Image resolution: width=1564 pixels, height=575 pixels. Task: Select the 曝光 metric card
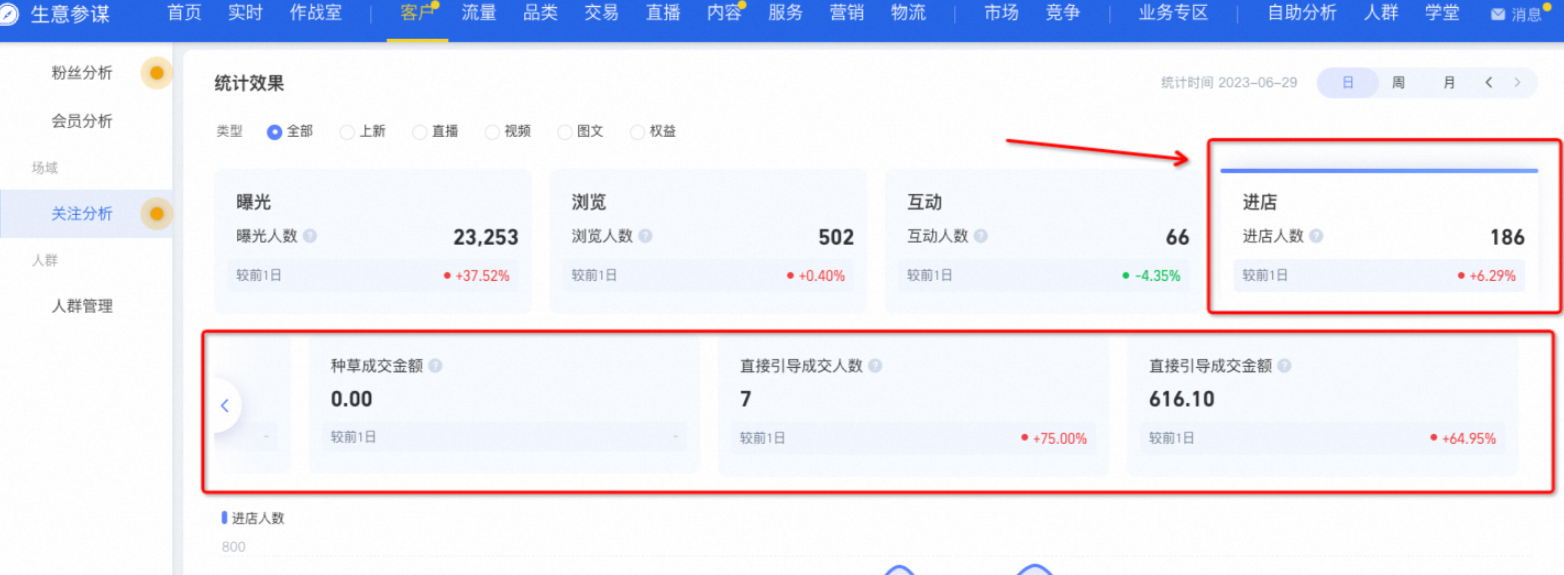click(x=373, y=241)
